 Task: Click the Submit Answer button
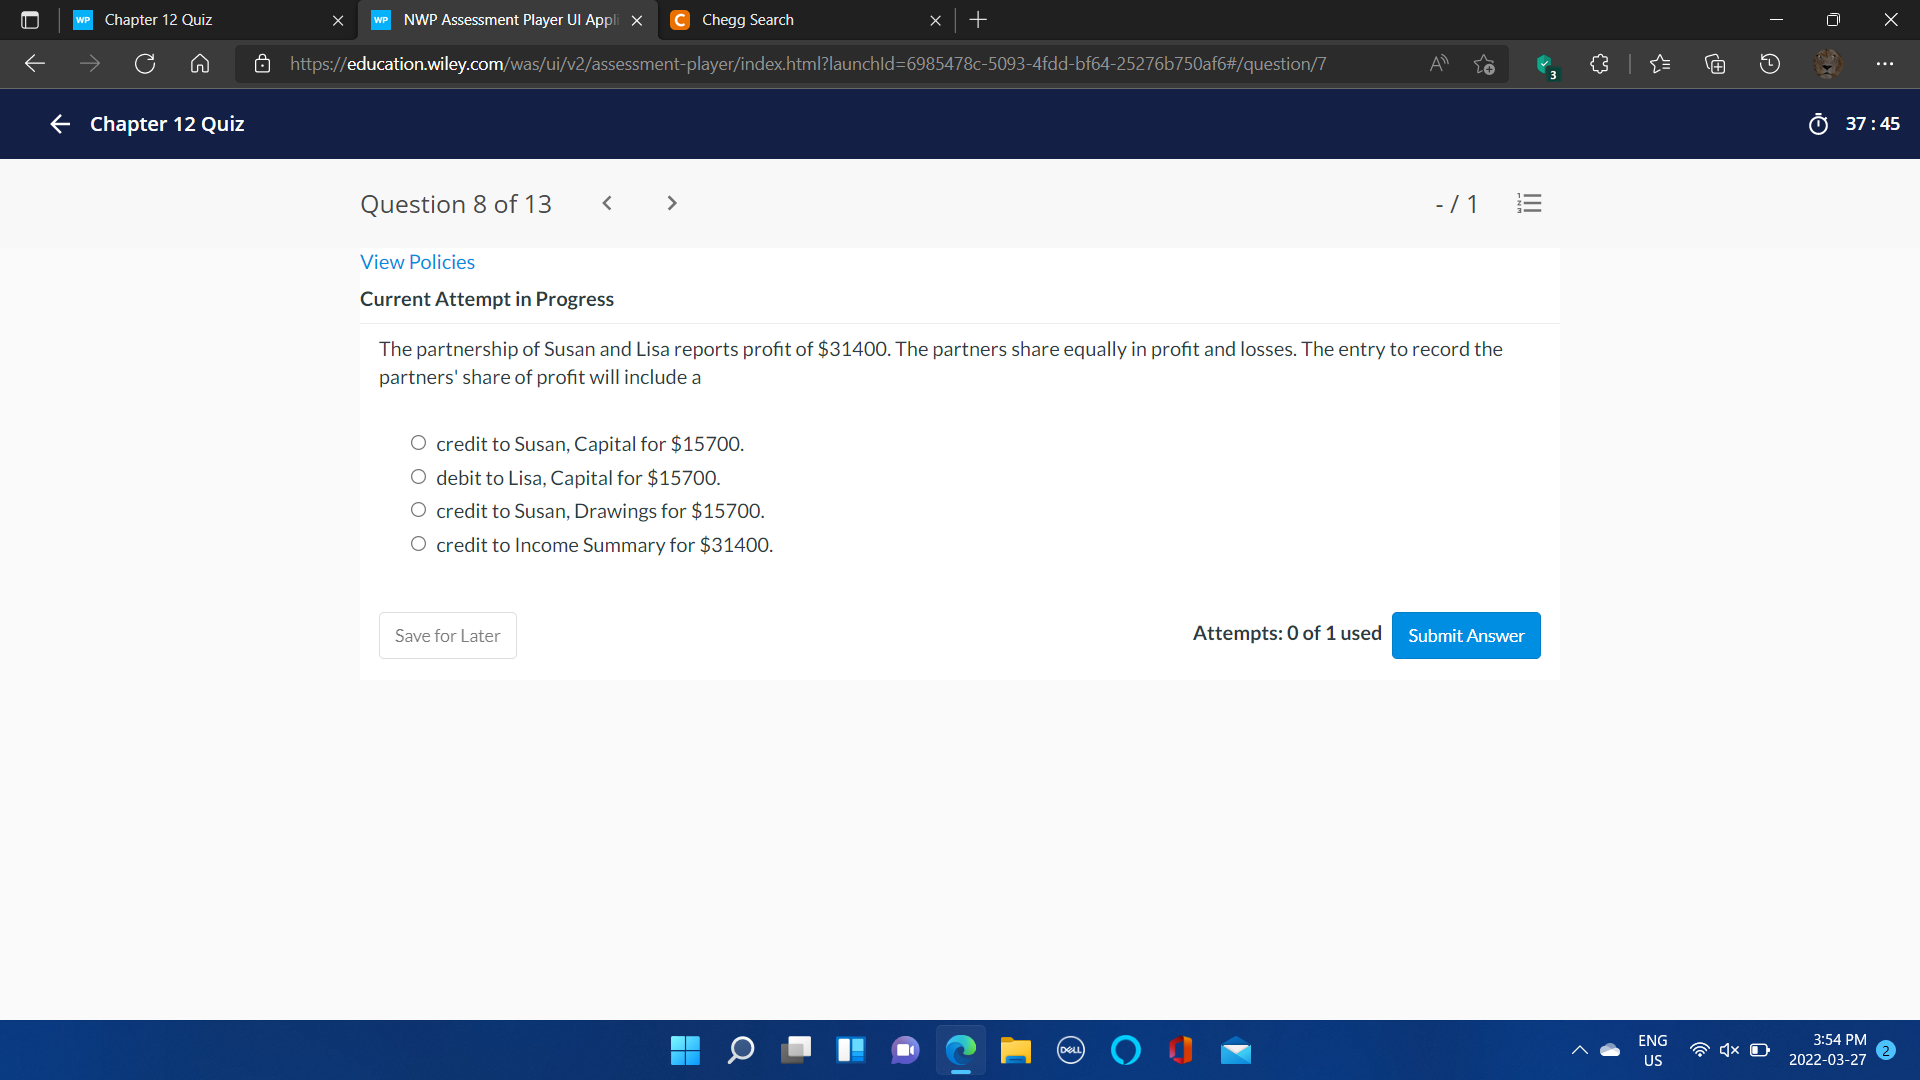tap(1465, 635)
